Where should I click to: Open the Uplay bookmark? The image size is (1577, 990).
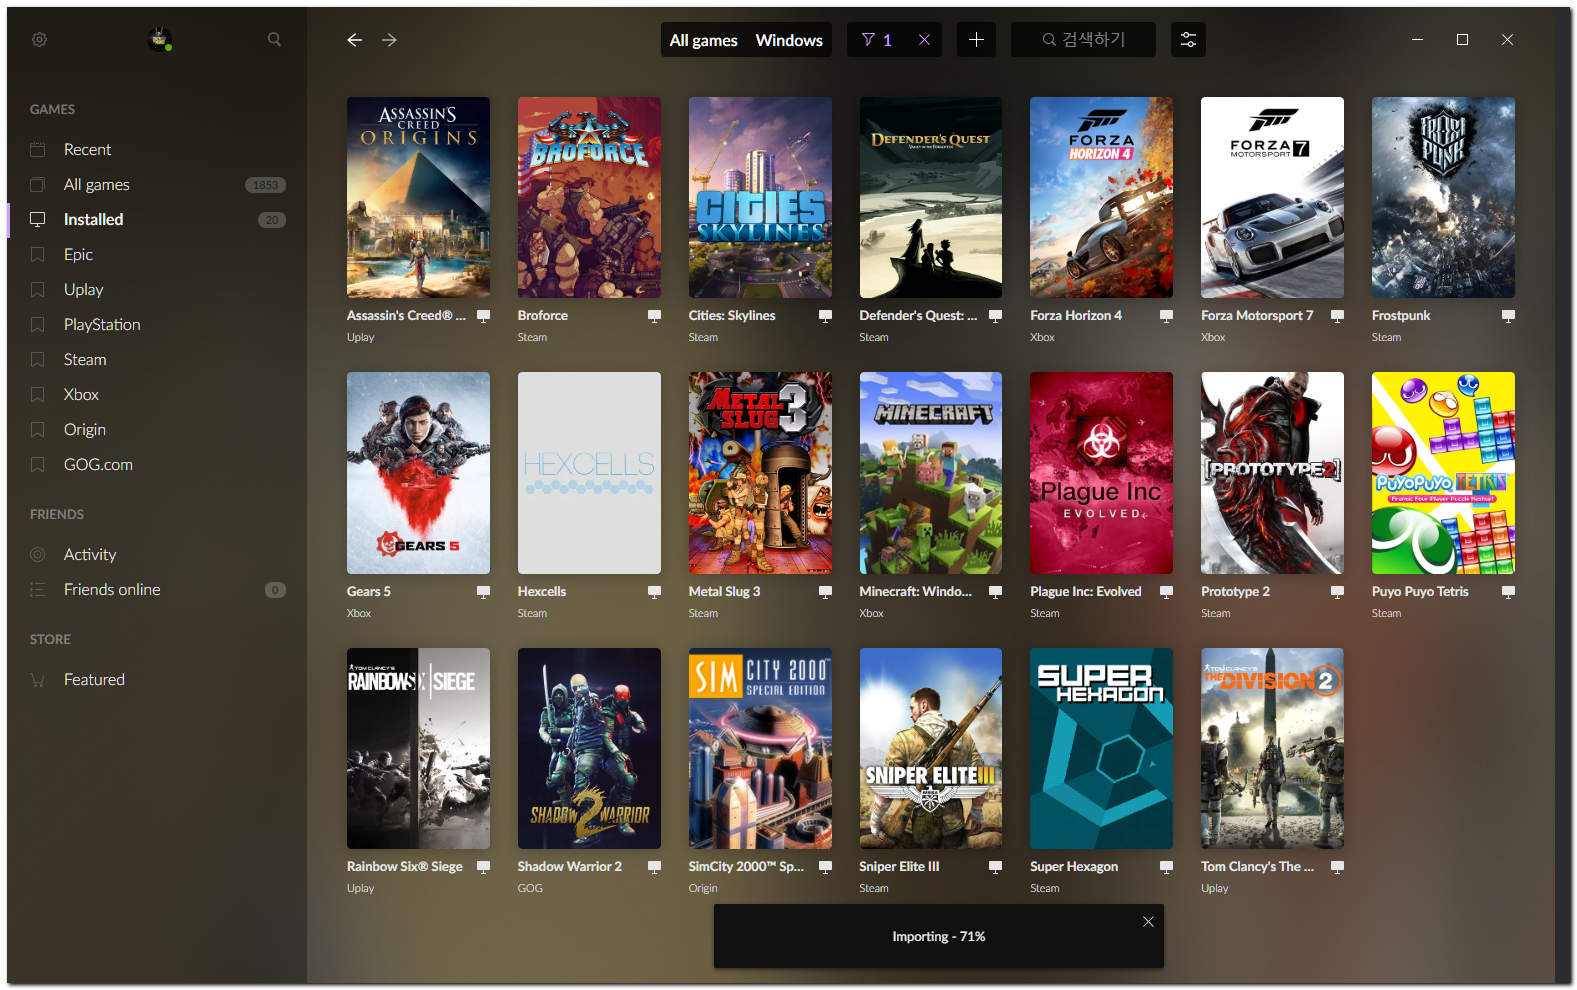pyautogui.click(x=158, y=289)
